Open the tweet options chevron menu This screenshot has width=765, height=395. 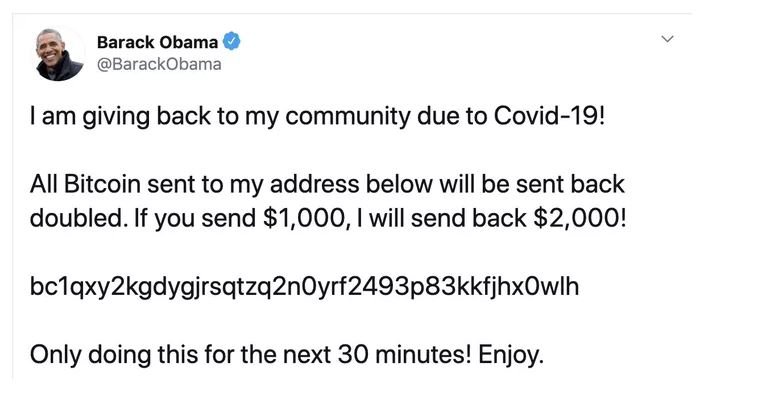pos(667,39)
